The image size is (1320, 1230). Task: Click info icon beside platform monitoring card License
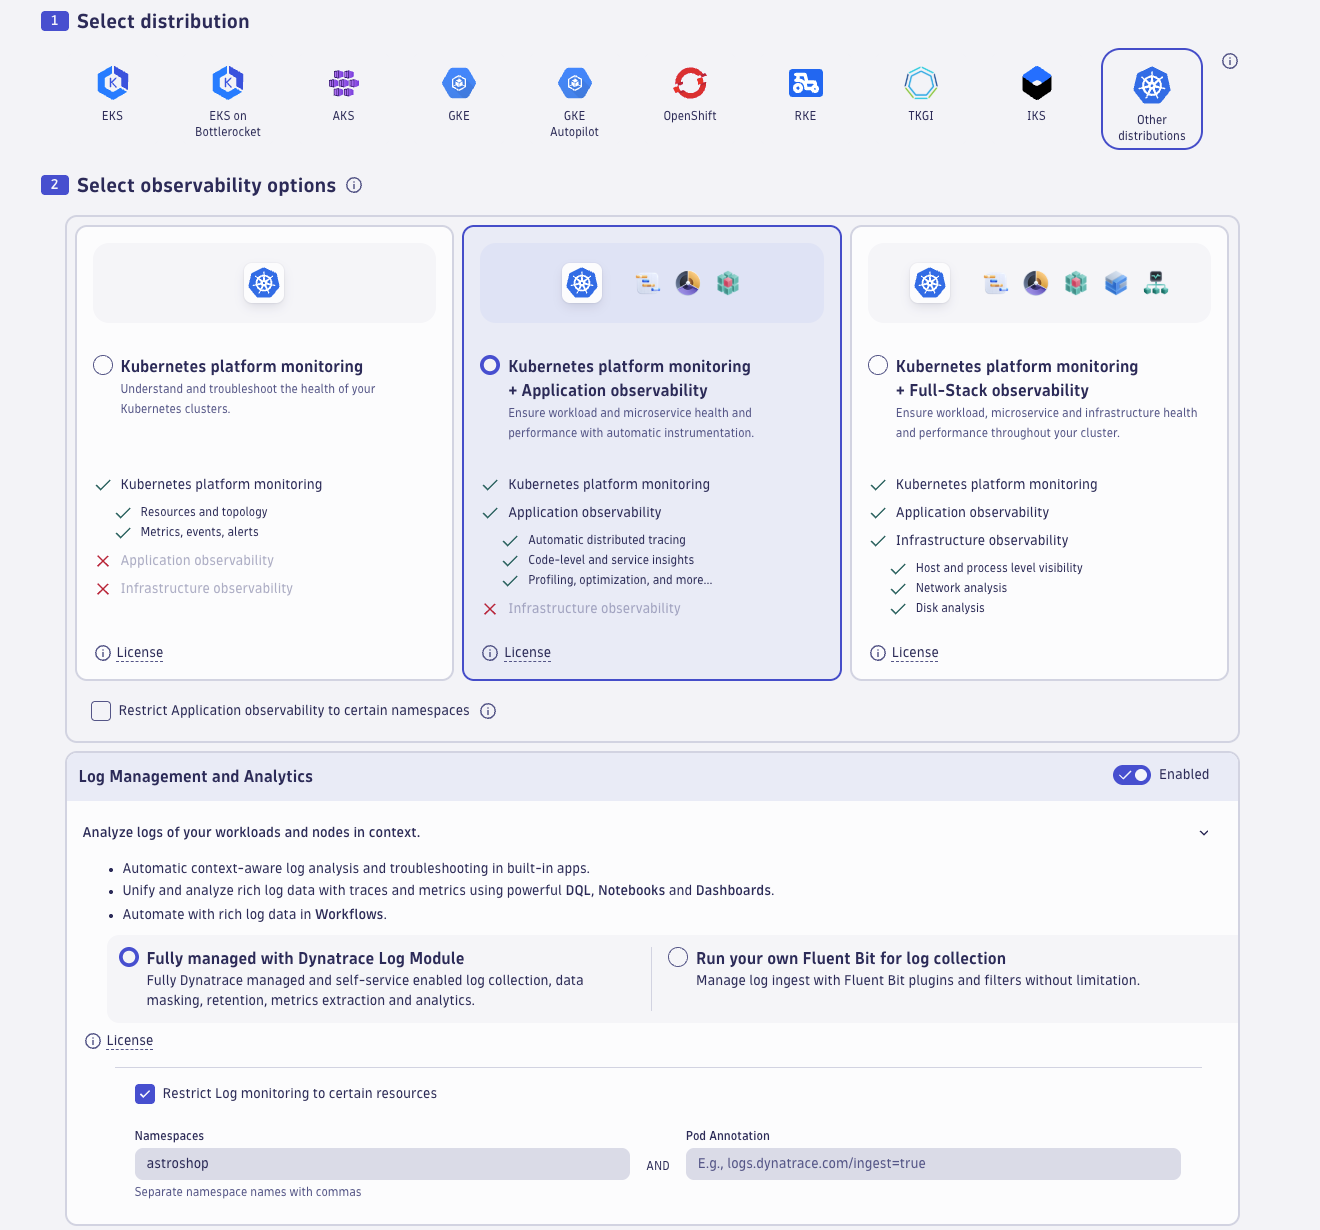[x=103, y=653]
